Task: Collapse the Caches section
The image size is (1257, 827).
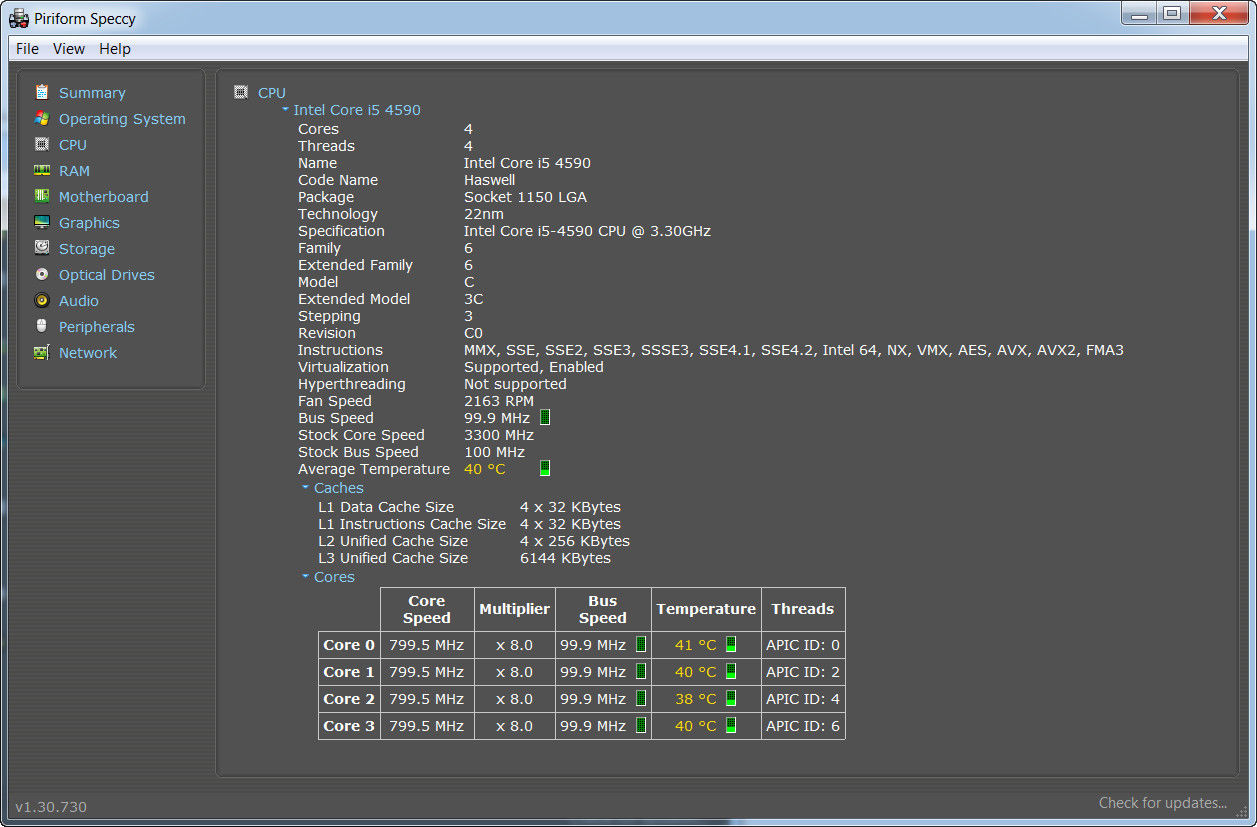Action: pyautogui.click(x=306, y=488)
